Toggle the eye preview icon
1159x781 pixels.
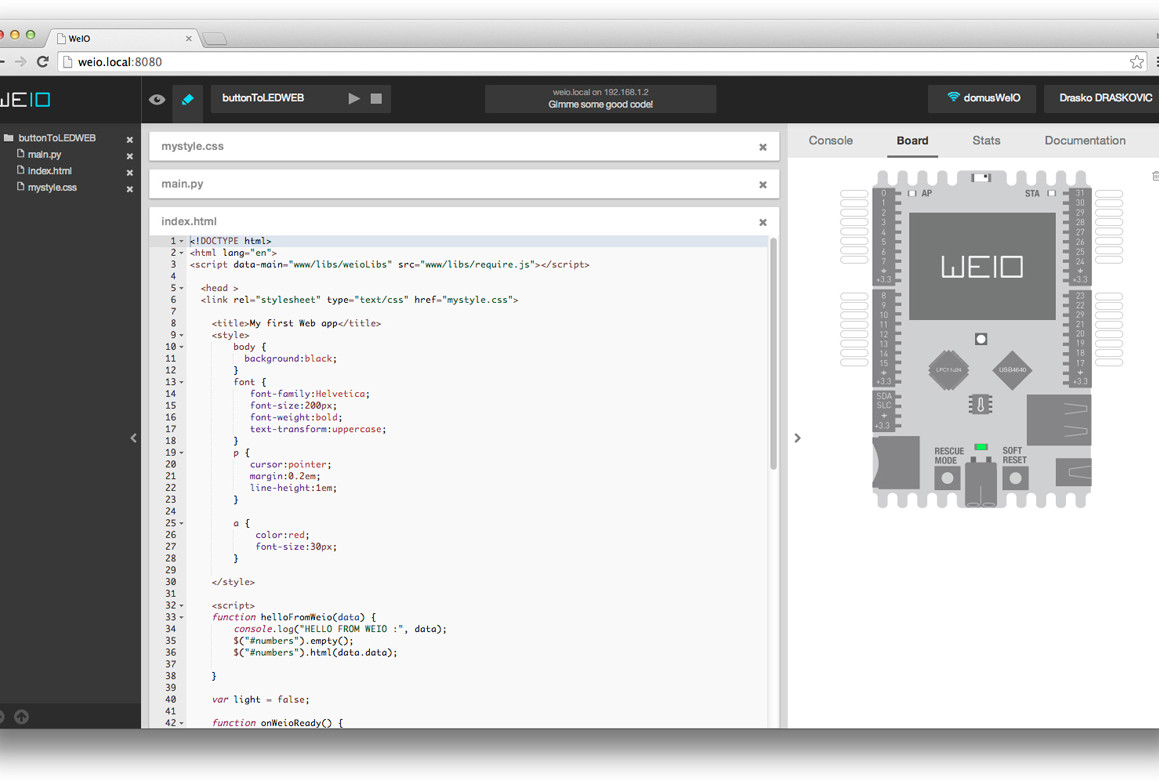point(157,99)
